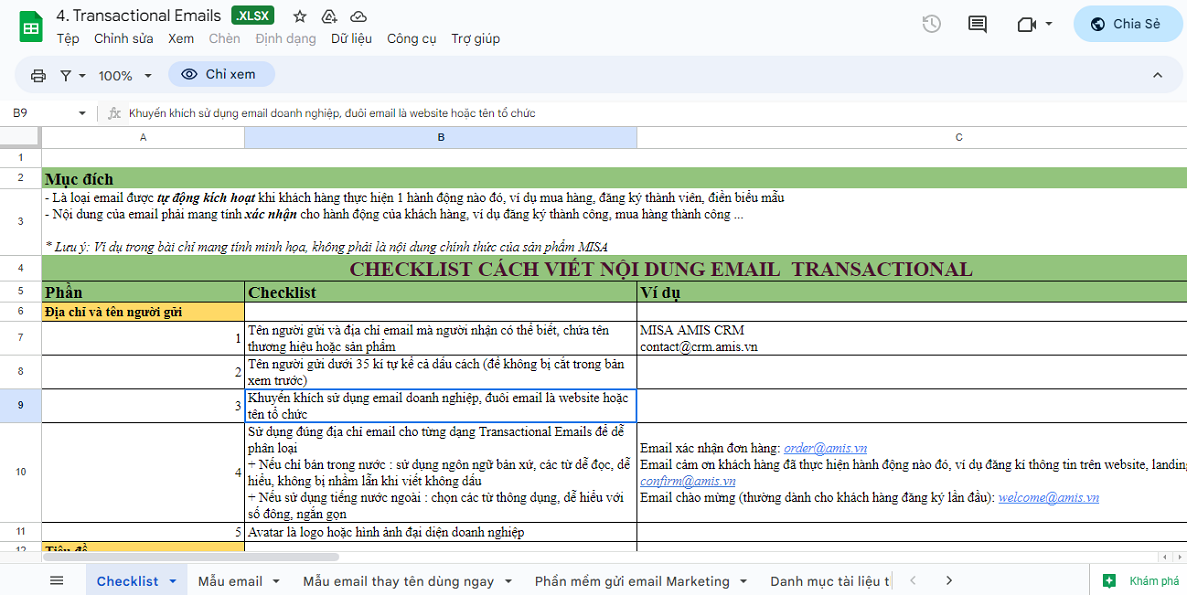Switch to the Danh mục tài liệu tab
This screenshot has width=1187, height=595.
coord(830,581)
